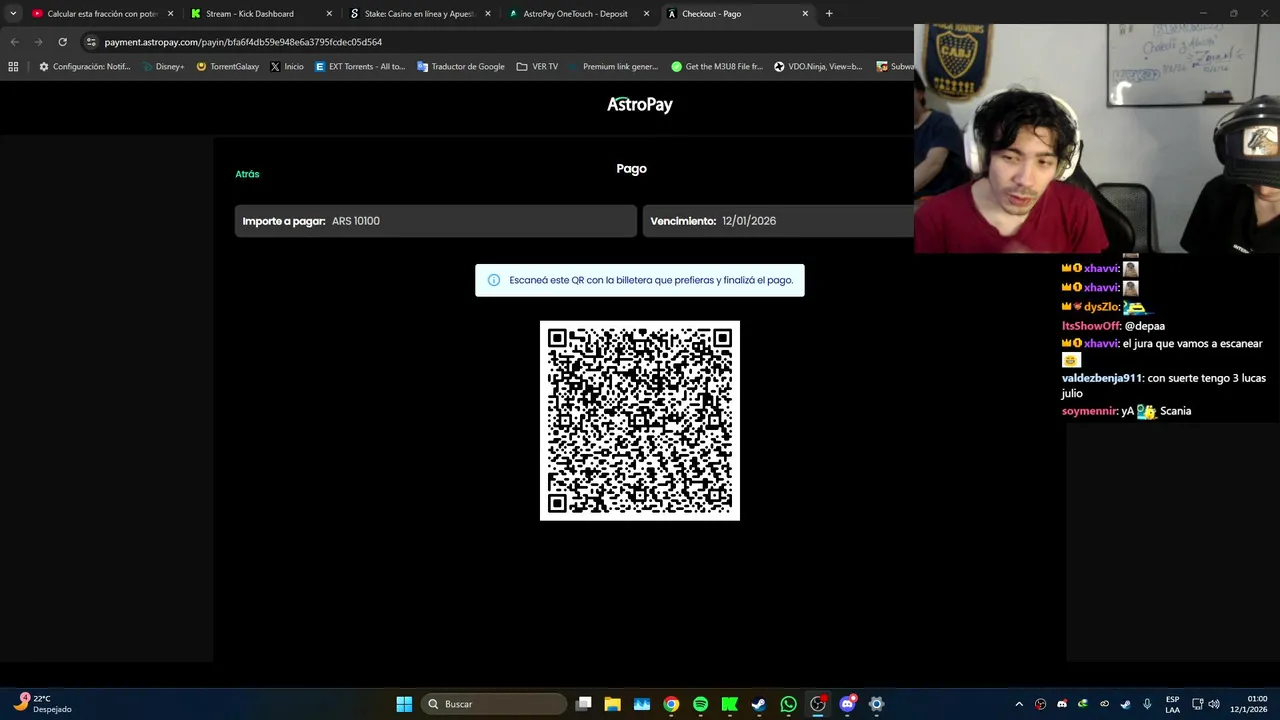Click the payment QR code image

(x=640, y=420)
